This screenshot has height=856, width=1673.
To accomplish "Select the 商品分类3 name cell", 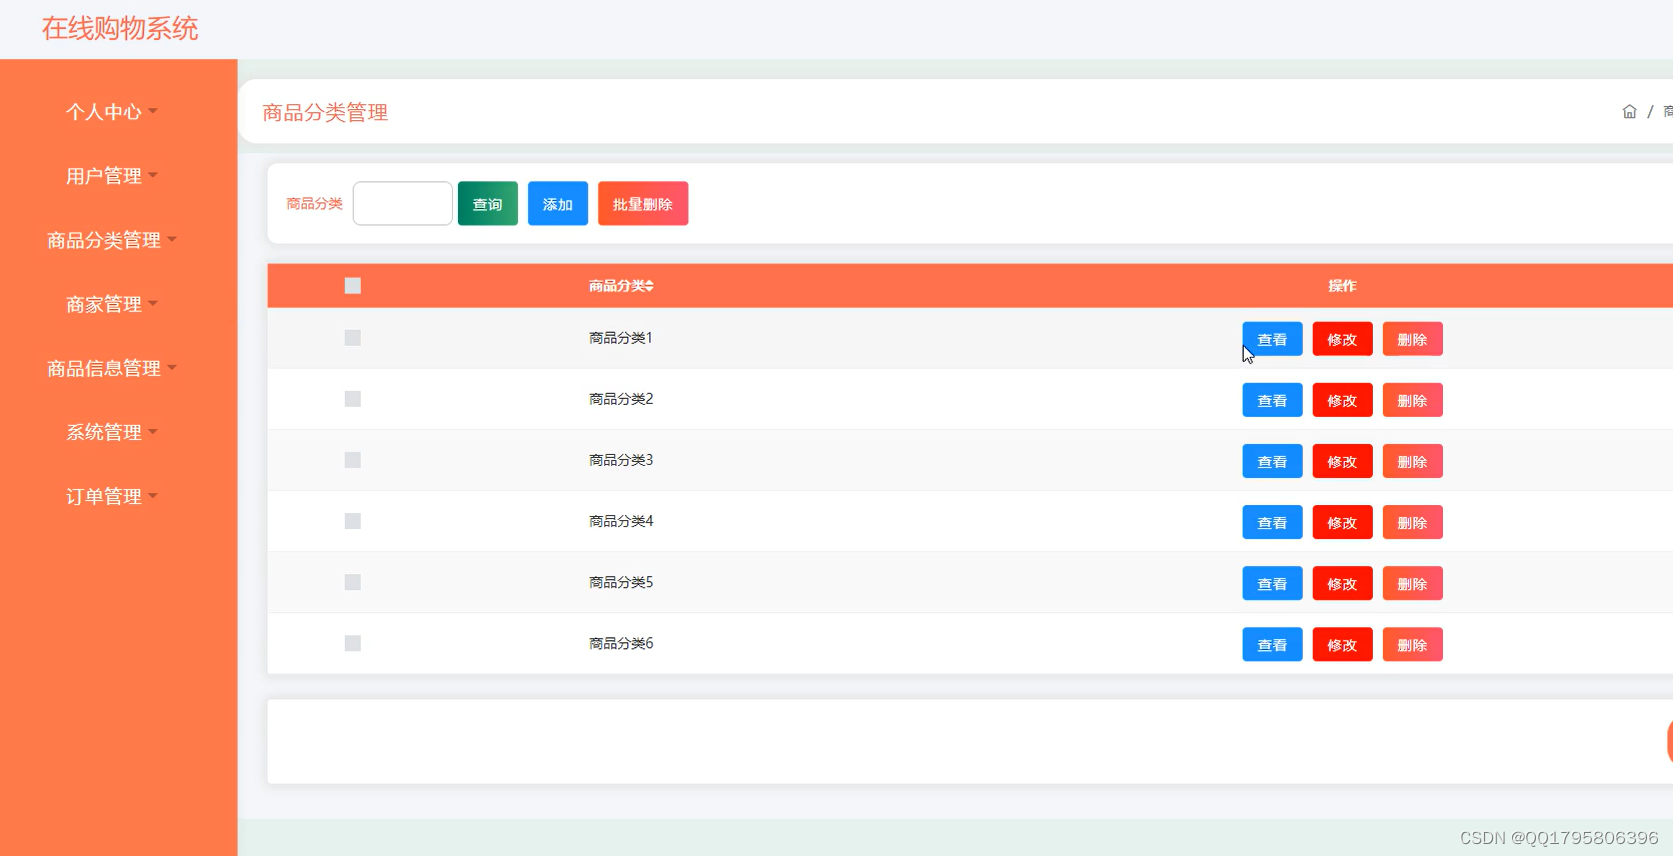I will (621, 460).
